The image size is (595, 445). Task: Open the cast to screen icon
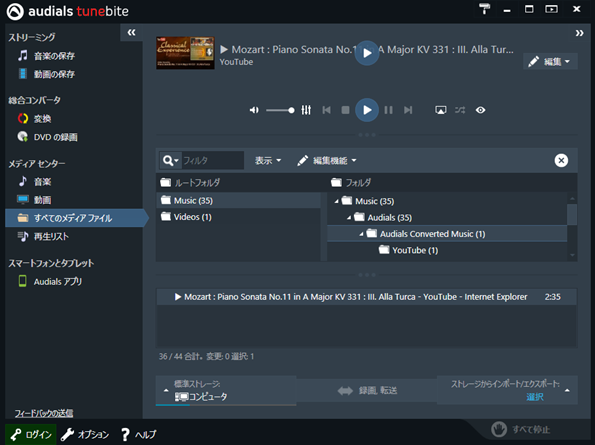pyautogui.click(x=441, y=110)
